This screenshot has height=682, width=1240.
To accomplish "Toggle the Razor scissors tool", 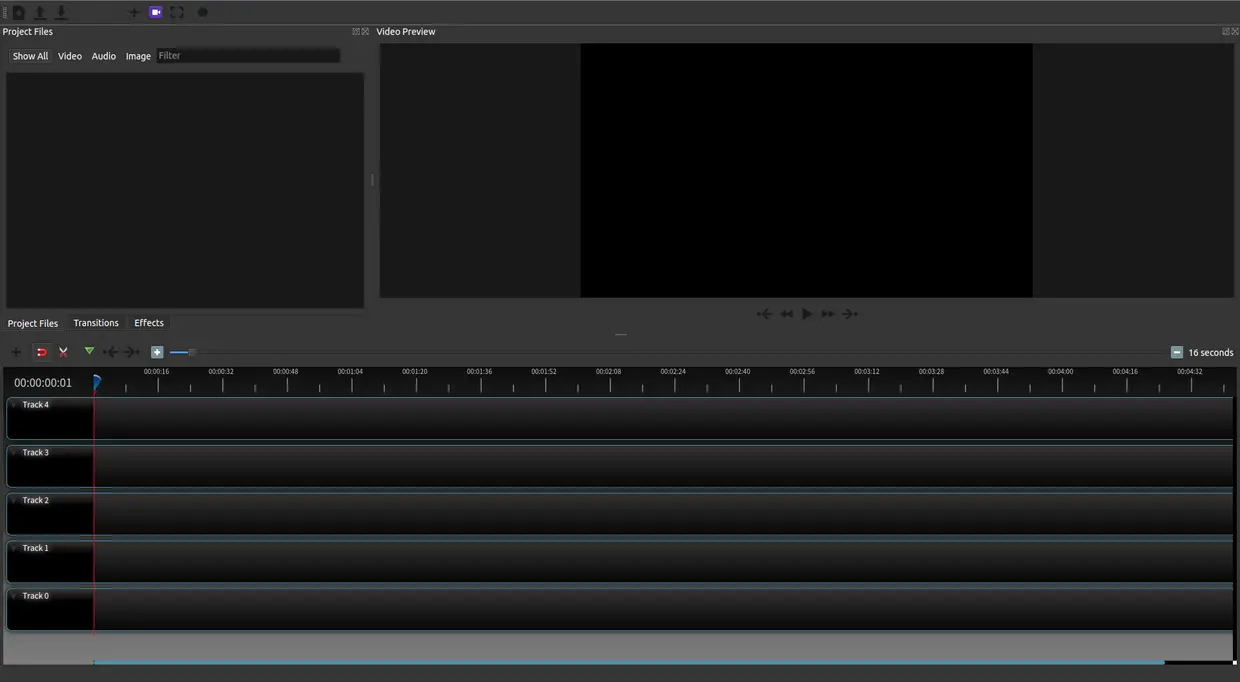I will point(63,352).
